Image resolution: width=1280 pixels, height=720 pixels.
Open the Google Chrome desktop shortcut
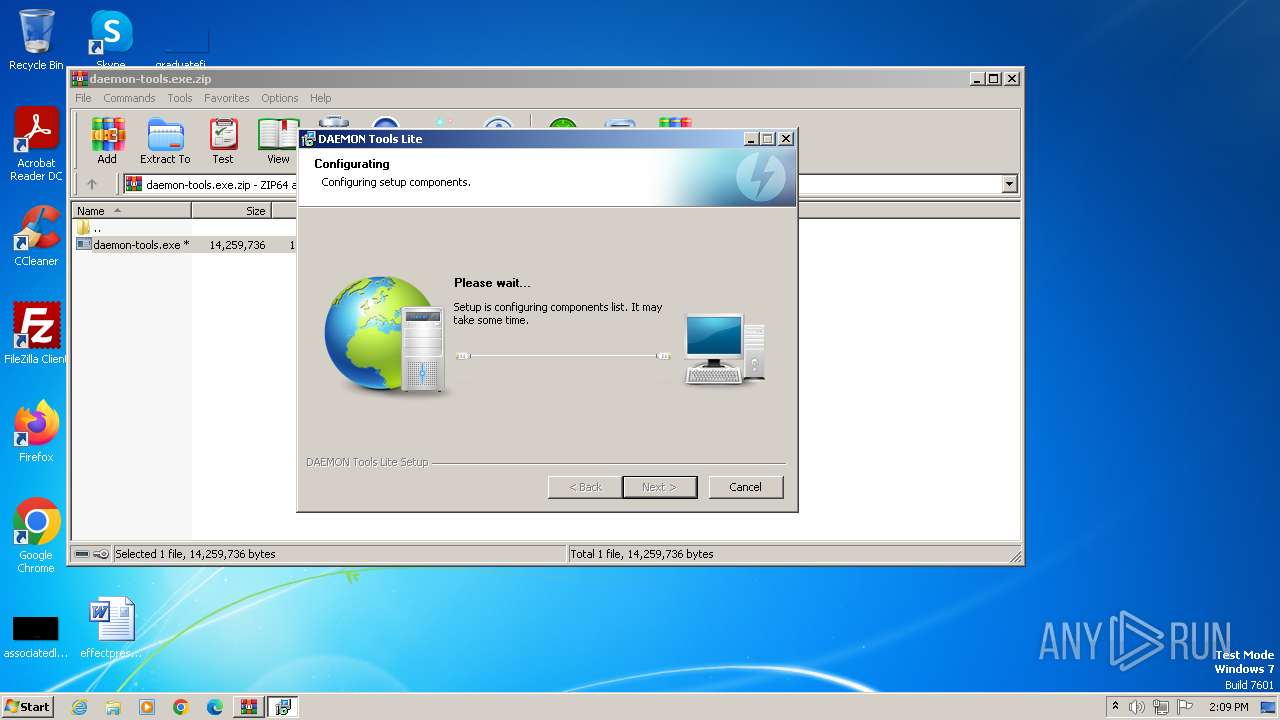[36, 536]
